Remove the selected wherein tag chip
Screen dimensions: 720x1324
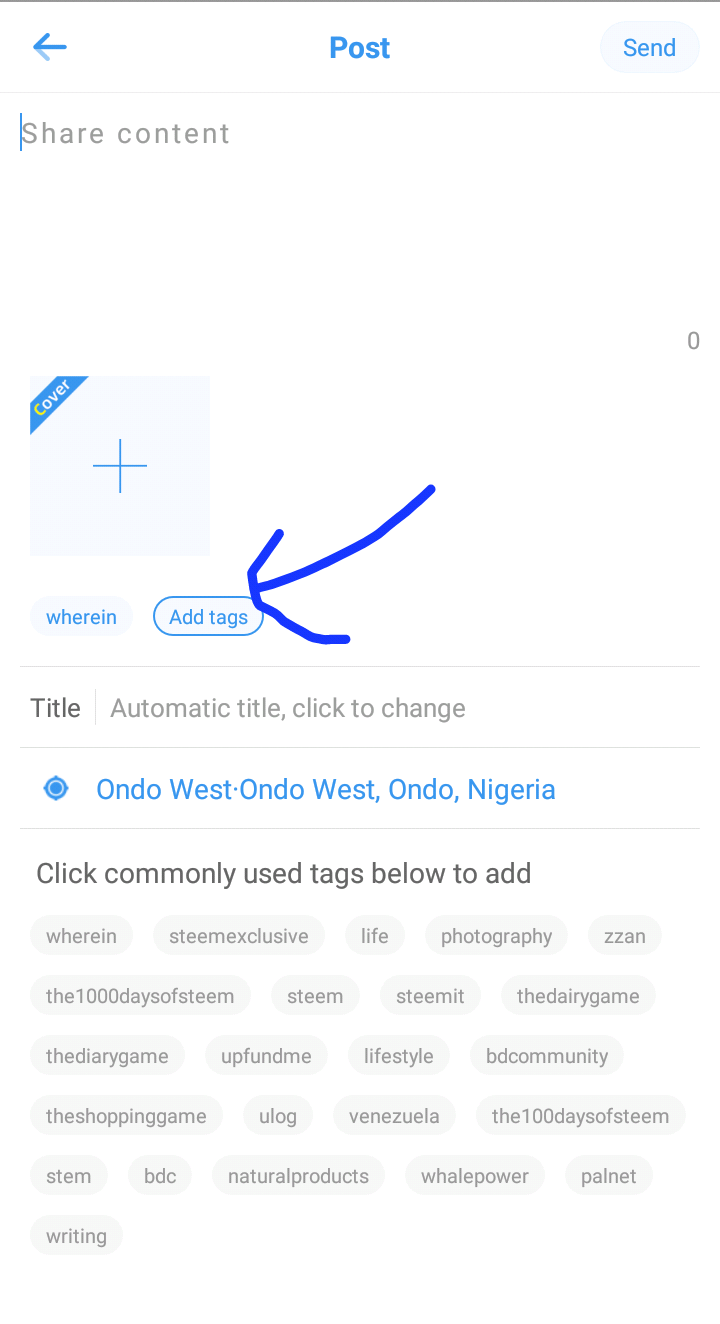click(81, 617)
